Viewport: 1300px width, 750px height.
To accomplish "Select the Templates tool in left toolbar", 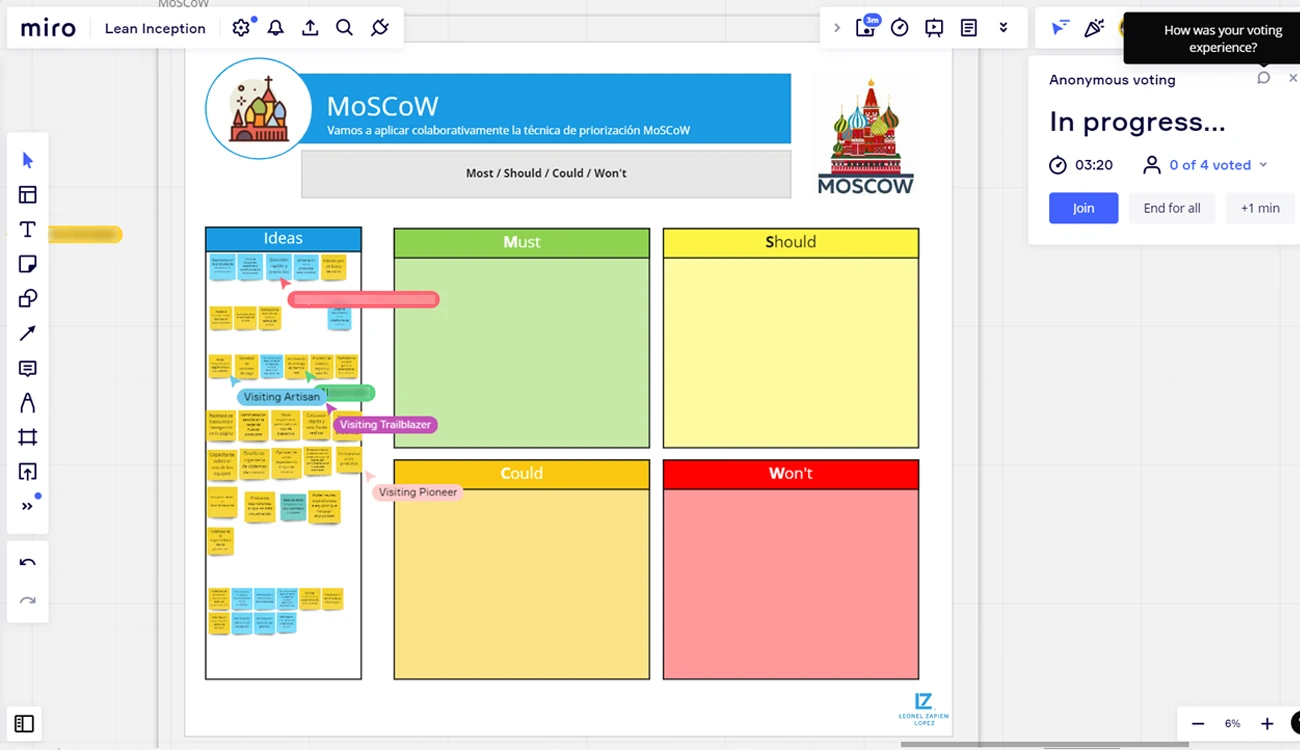I will pyautogui.click(x=27, y=195).
